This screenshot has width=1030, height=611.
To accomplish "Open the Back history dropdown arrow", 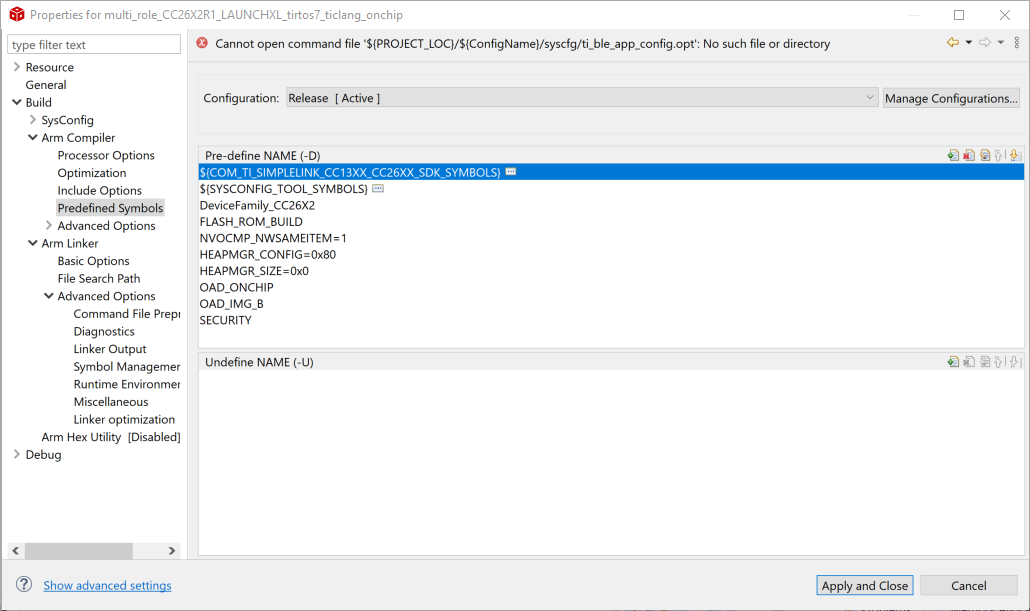I will coord(968,42).
